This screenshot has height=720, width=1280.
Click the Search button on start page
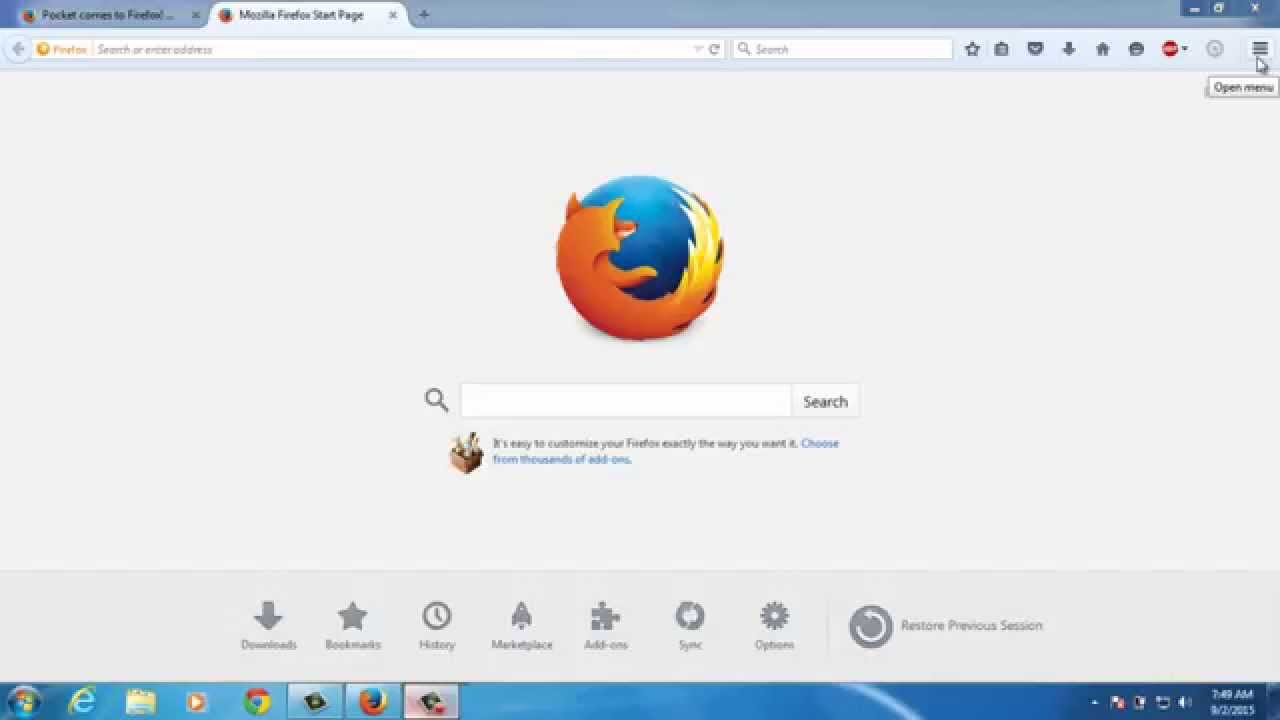(825, 401)
